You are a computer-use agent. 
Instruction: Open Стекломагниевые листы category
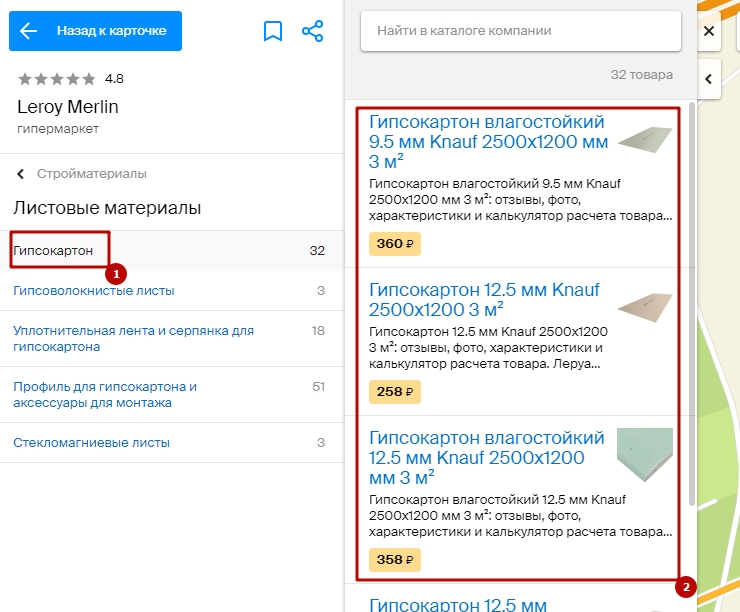tap(92, 442)
